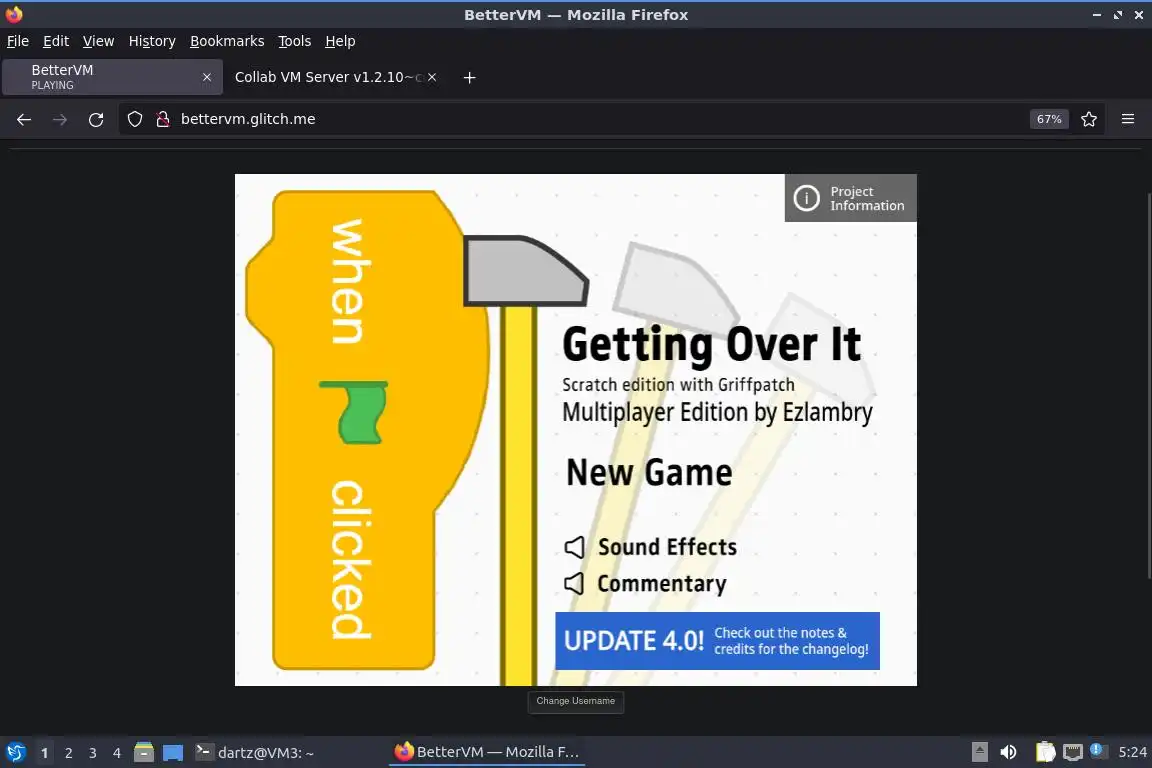Click the Commentary label
Image resolution: width=1152 pixels, height=768 pixels.
click(662, 584)
